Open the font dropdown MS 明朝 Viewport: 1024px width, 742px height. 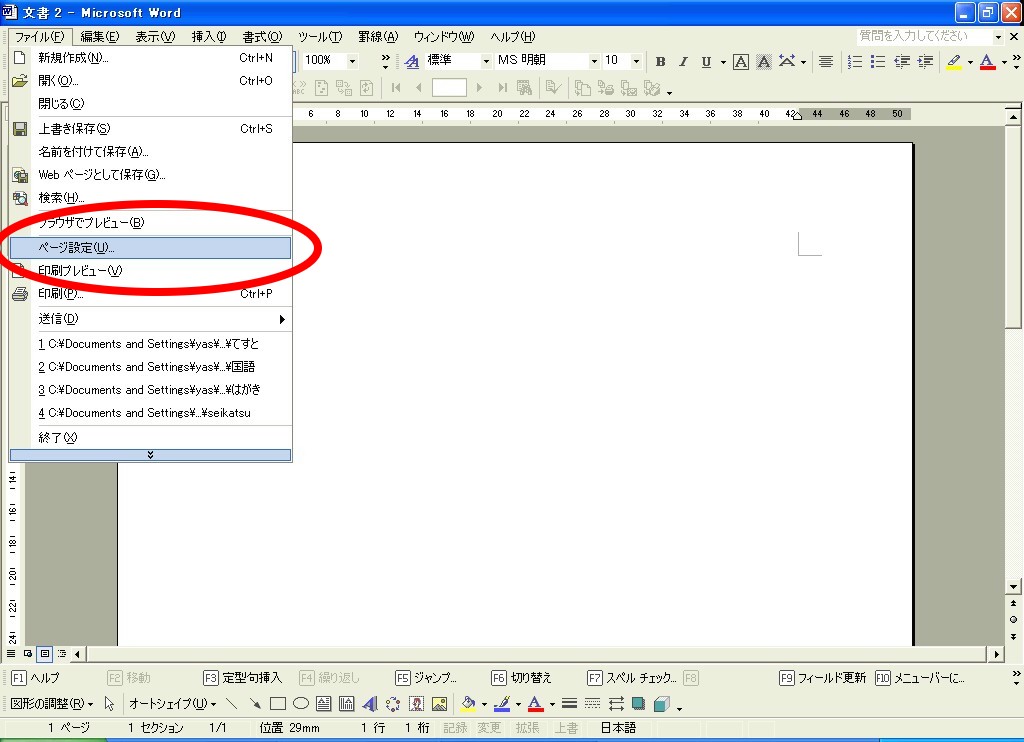click(594, 61)
